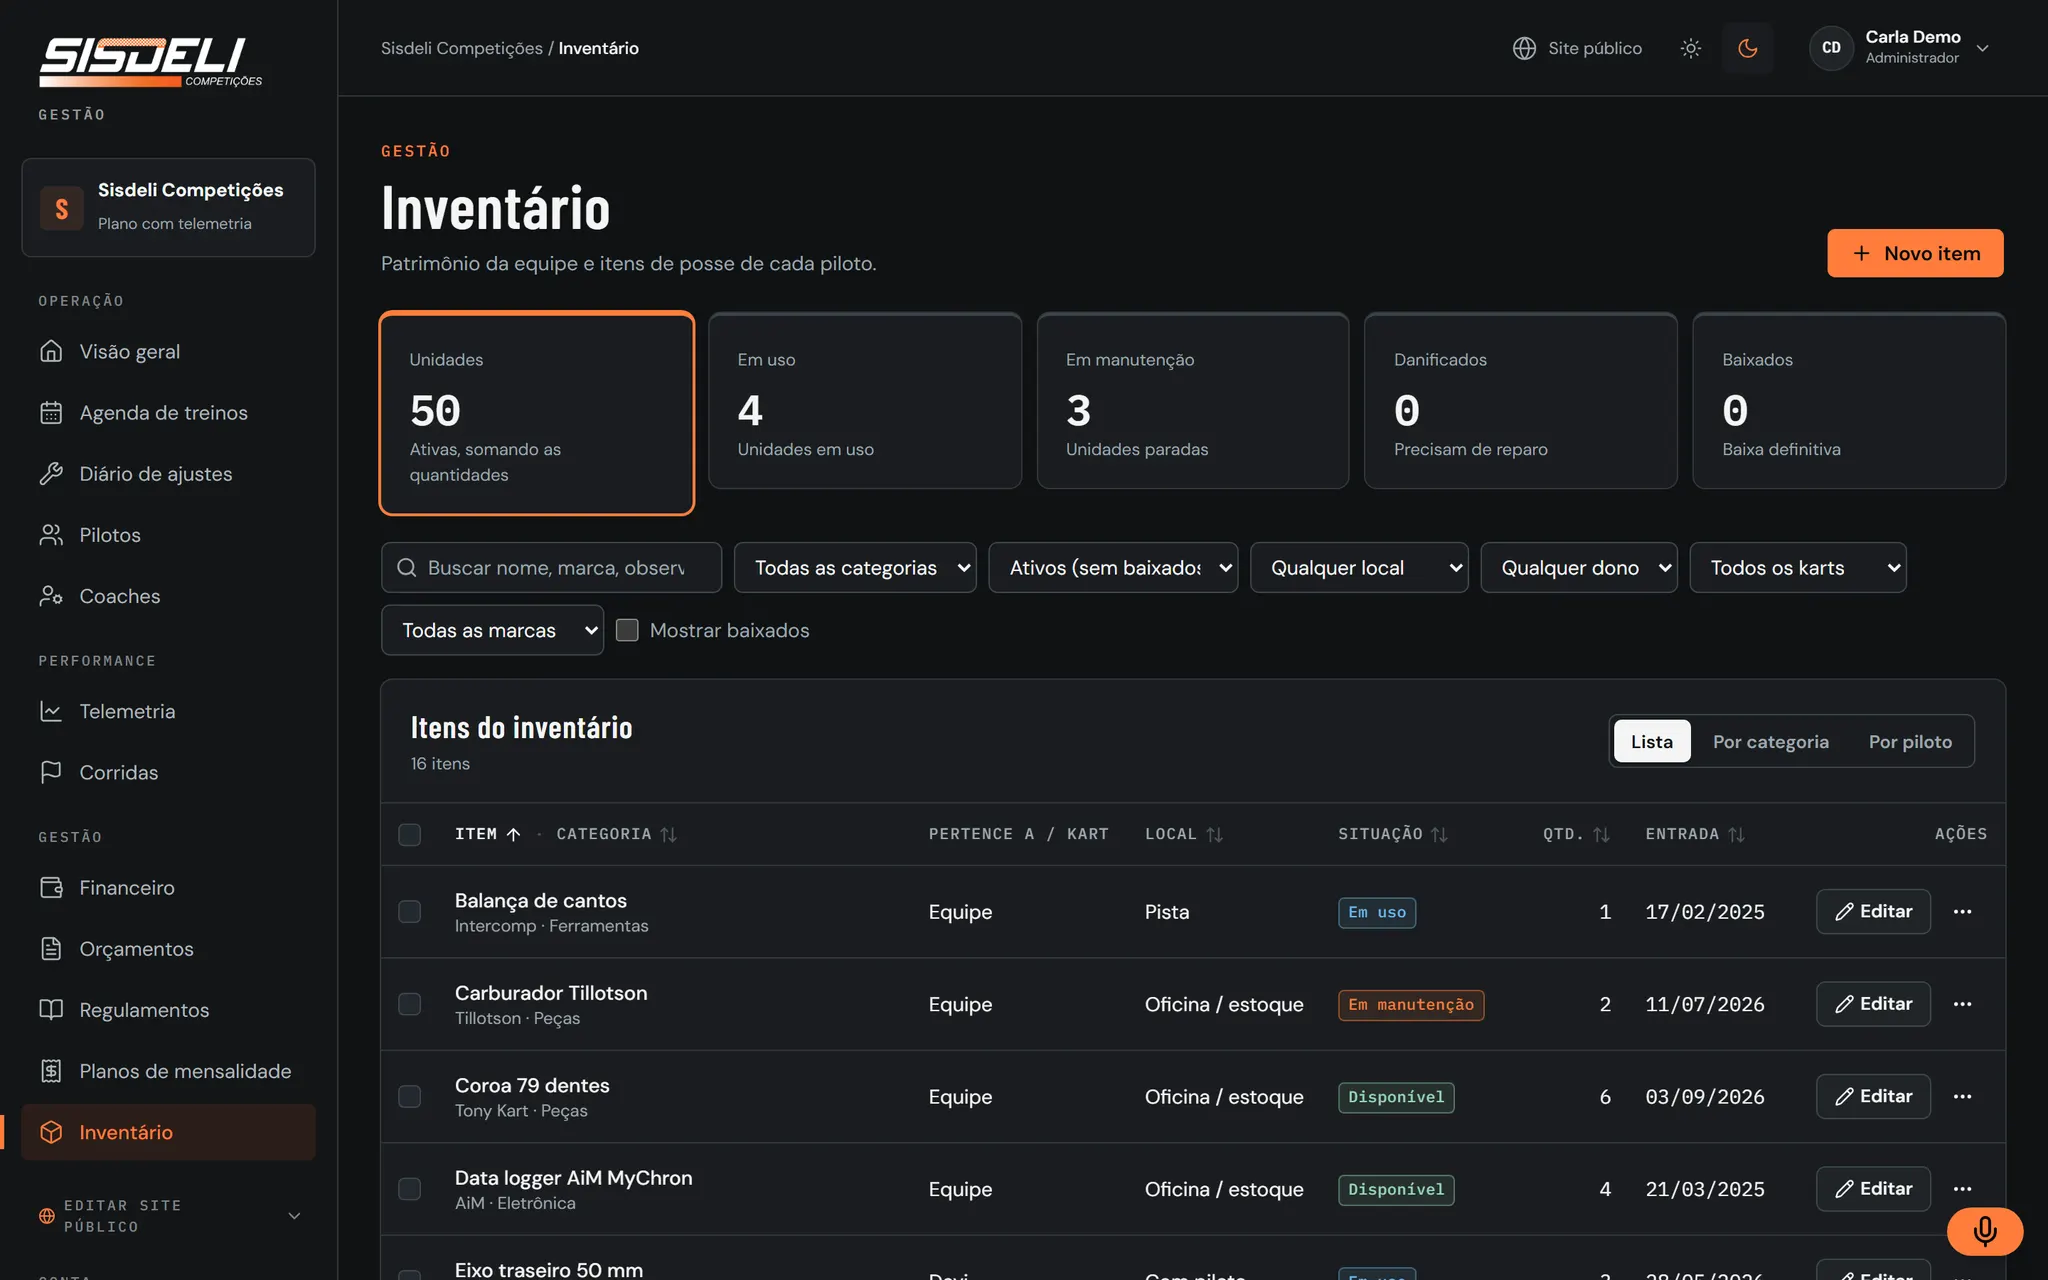This screenshot has width=2048, height=1280.
Task: Open the Todas as categorias dropdown
Action: coord(855,568)
